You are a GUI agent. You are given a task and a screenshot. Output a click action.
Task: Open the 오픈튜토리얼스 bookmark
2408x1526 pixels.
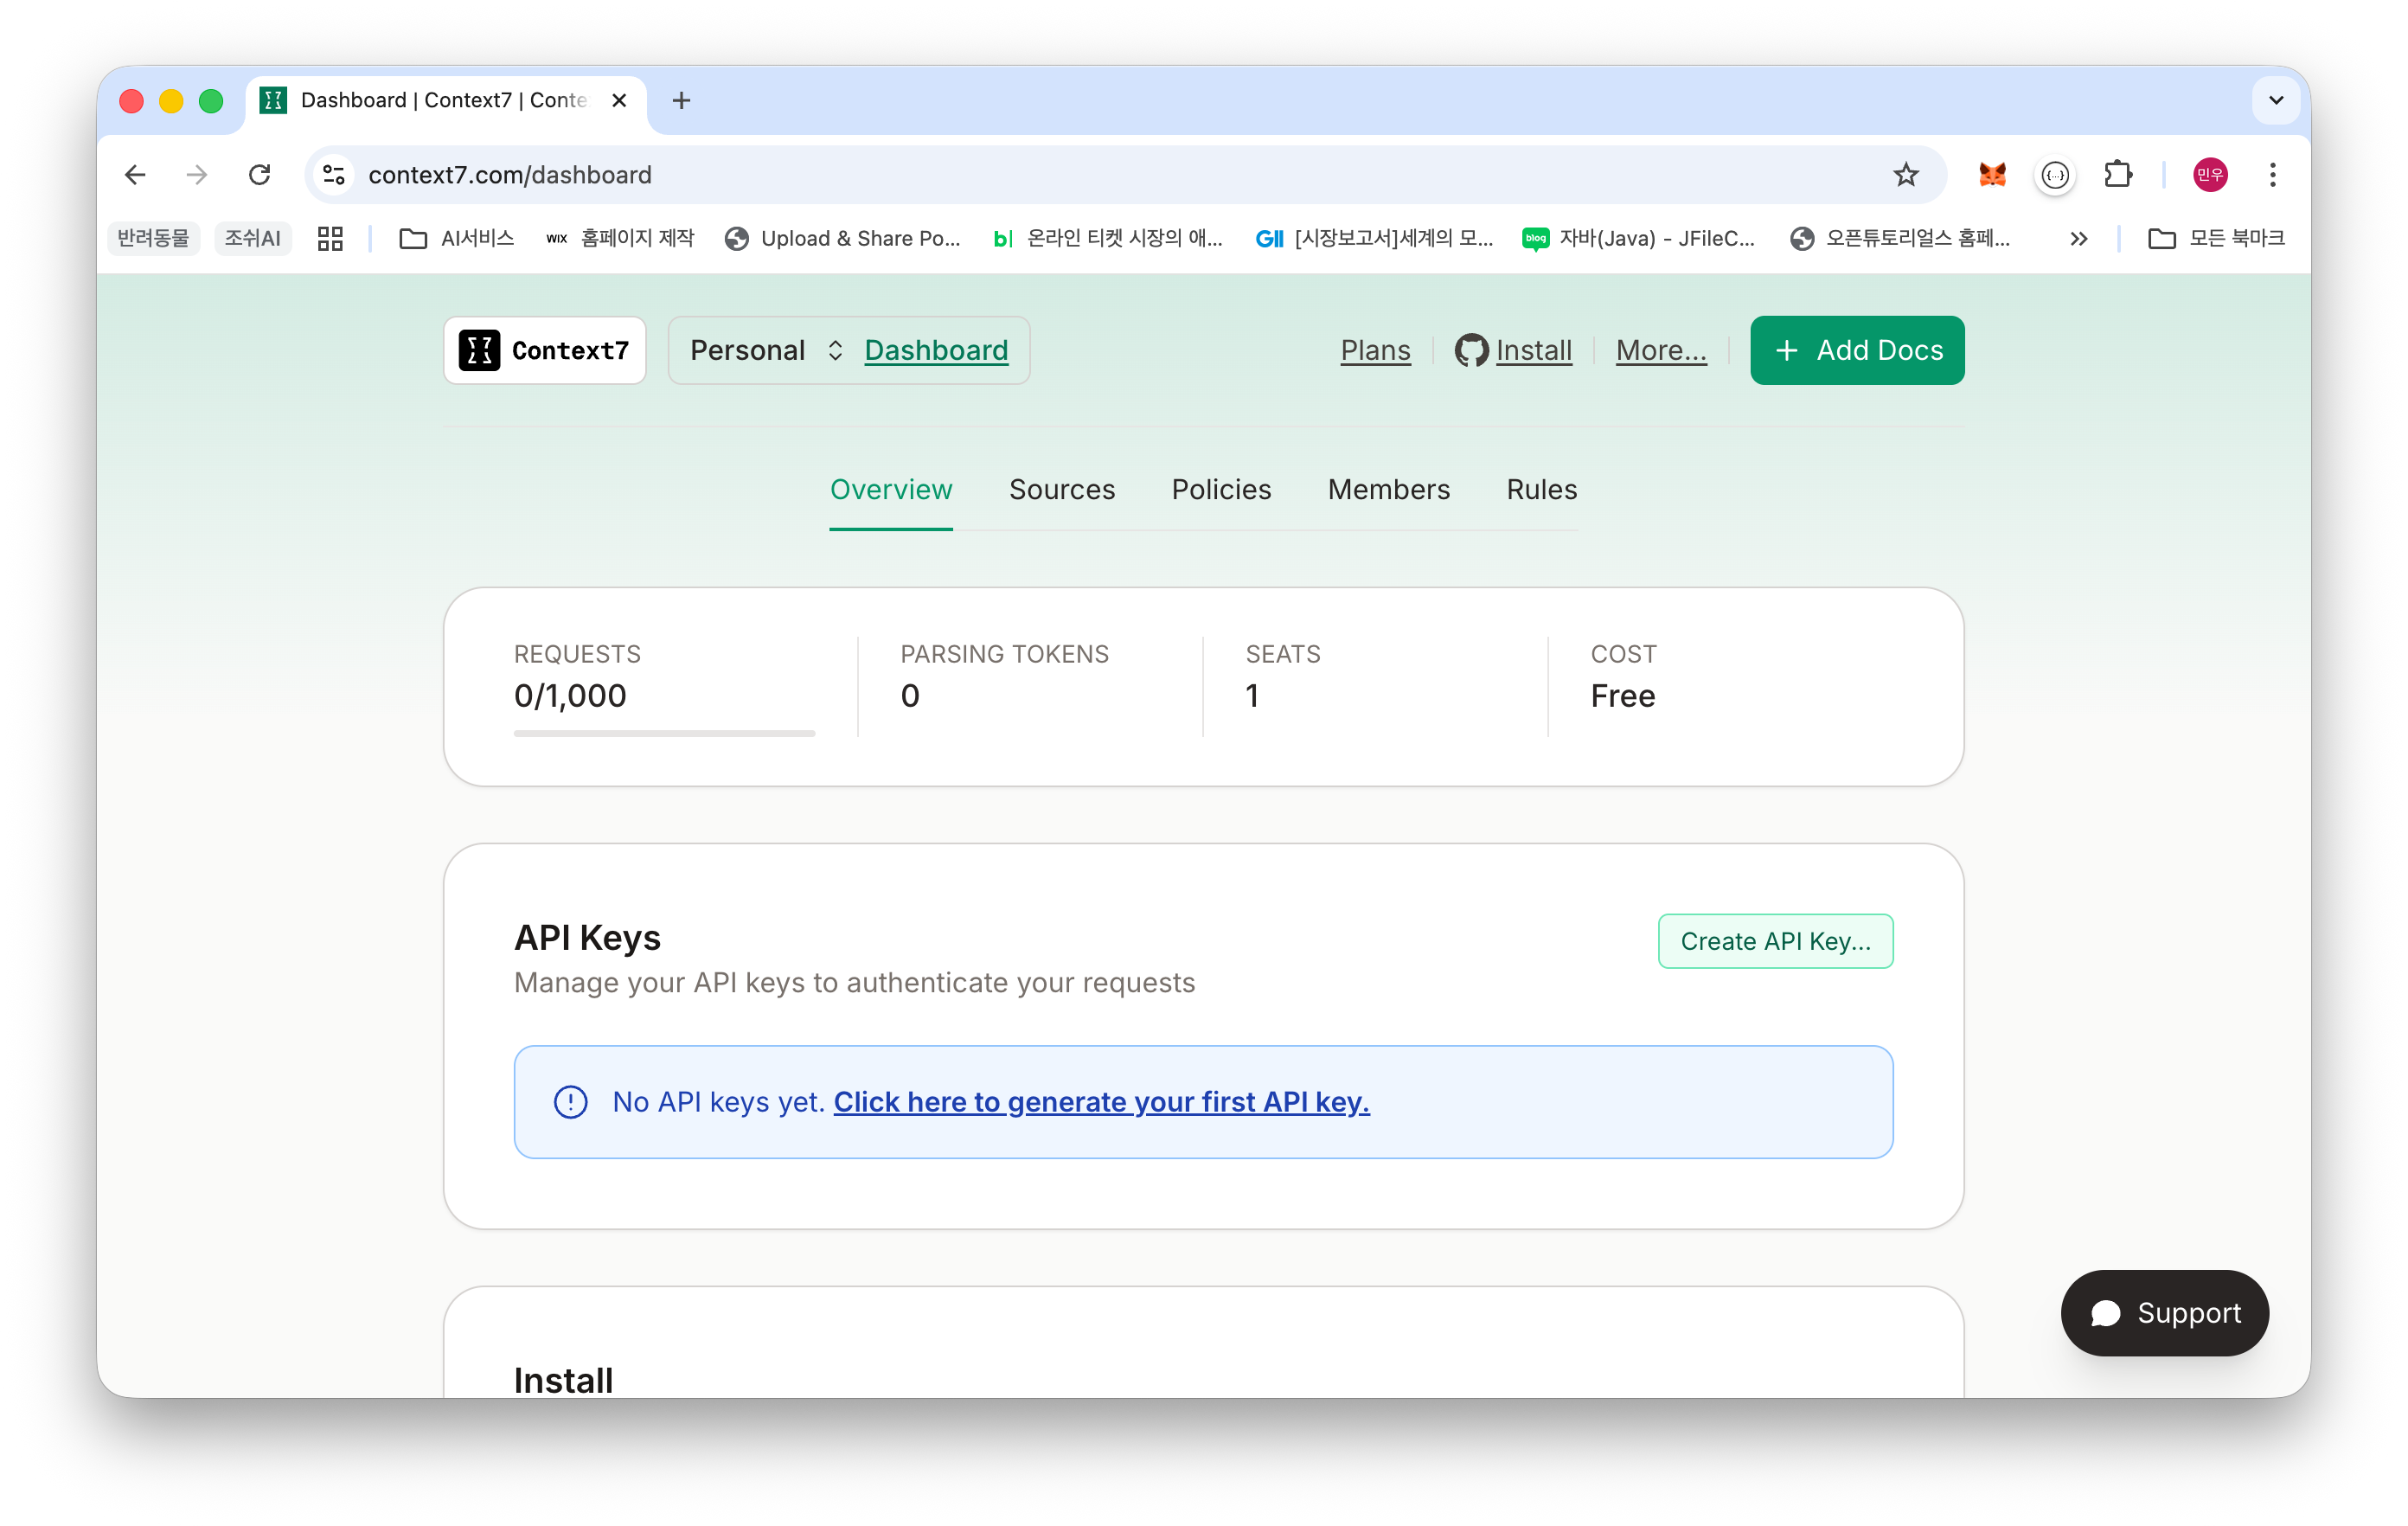[x=1901, y=238]
